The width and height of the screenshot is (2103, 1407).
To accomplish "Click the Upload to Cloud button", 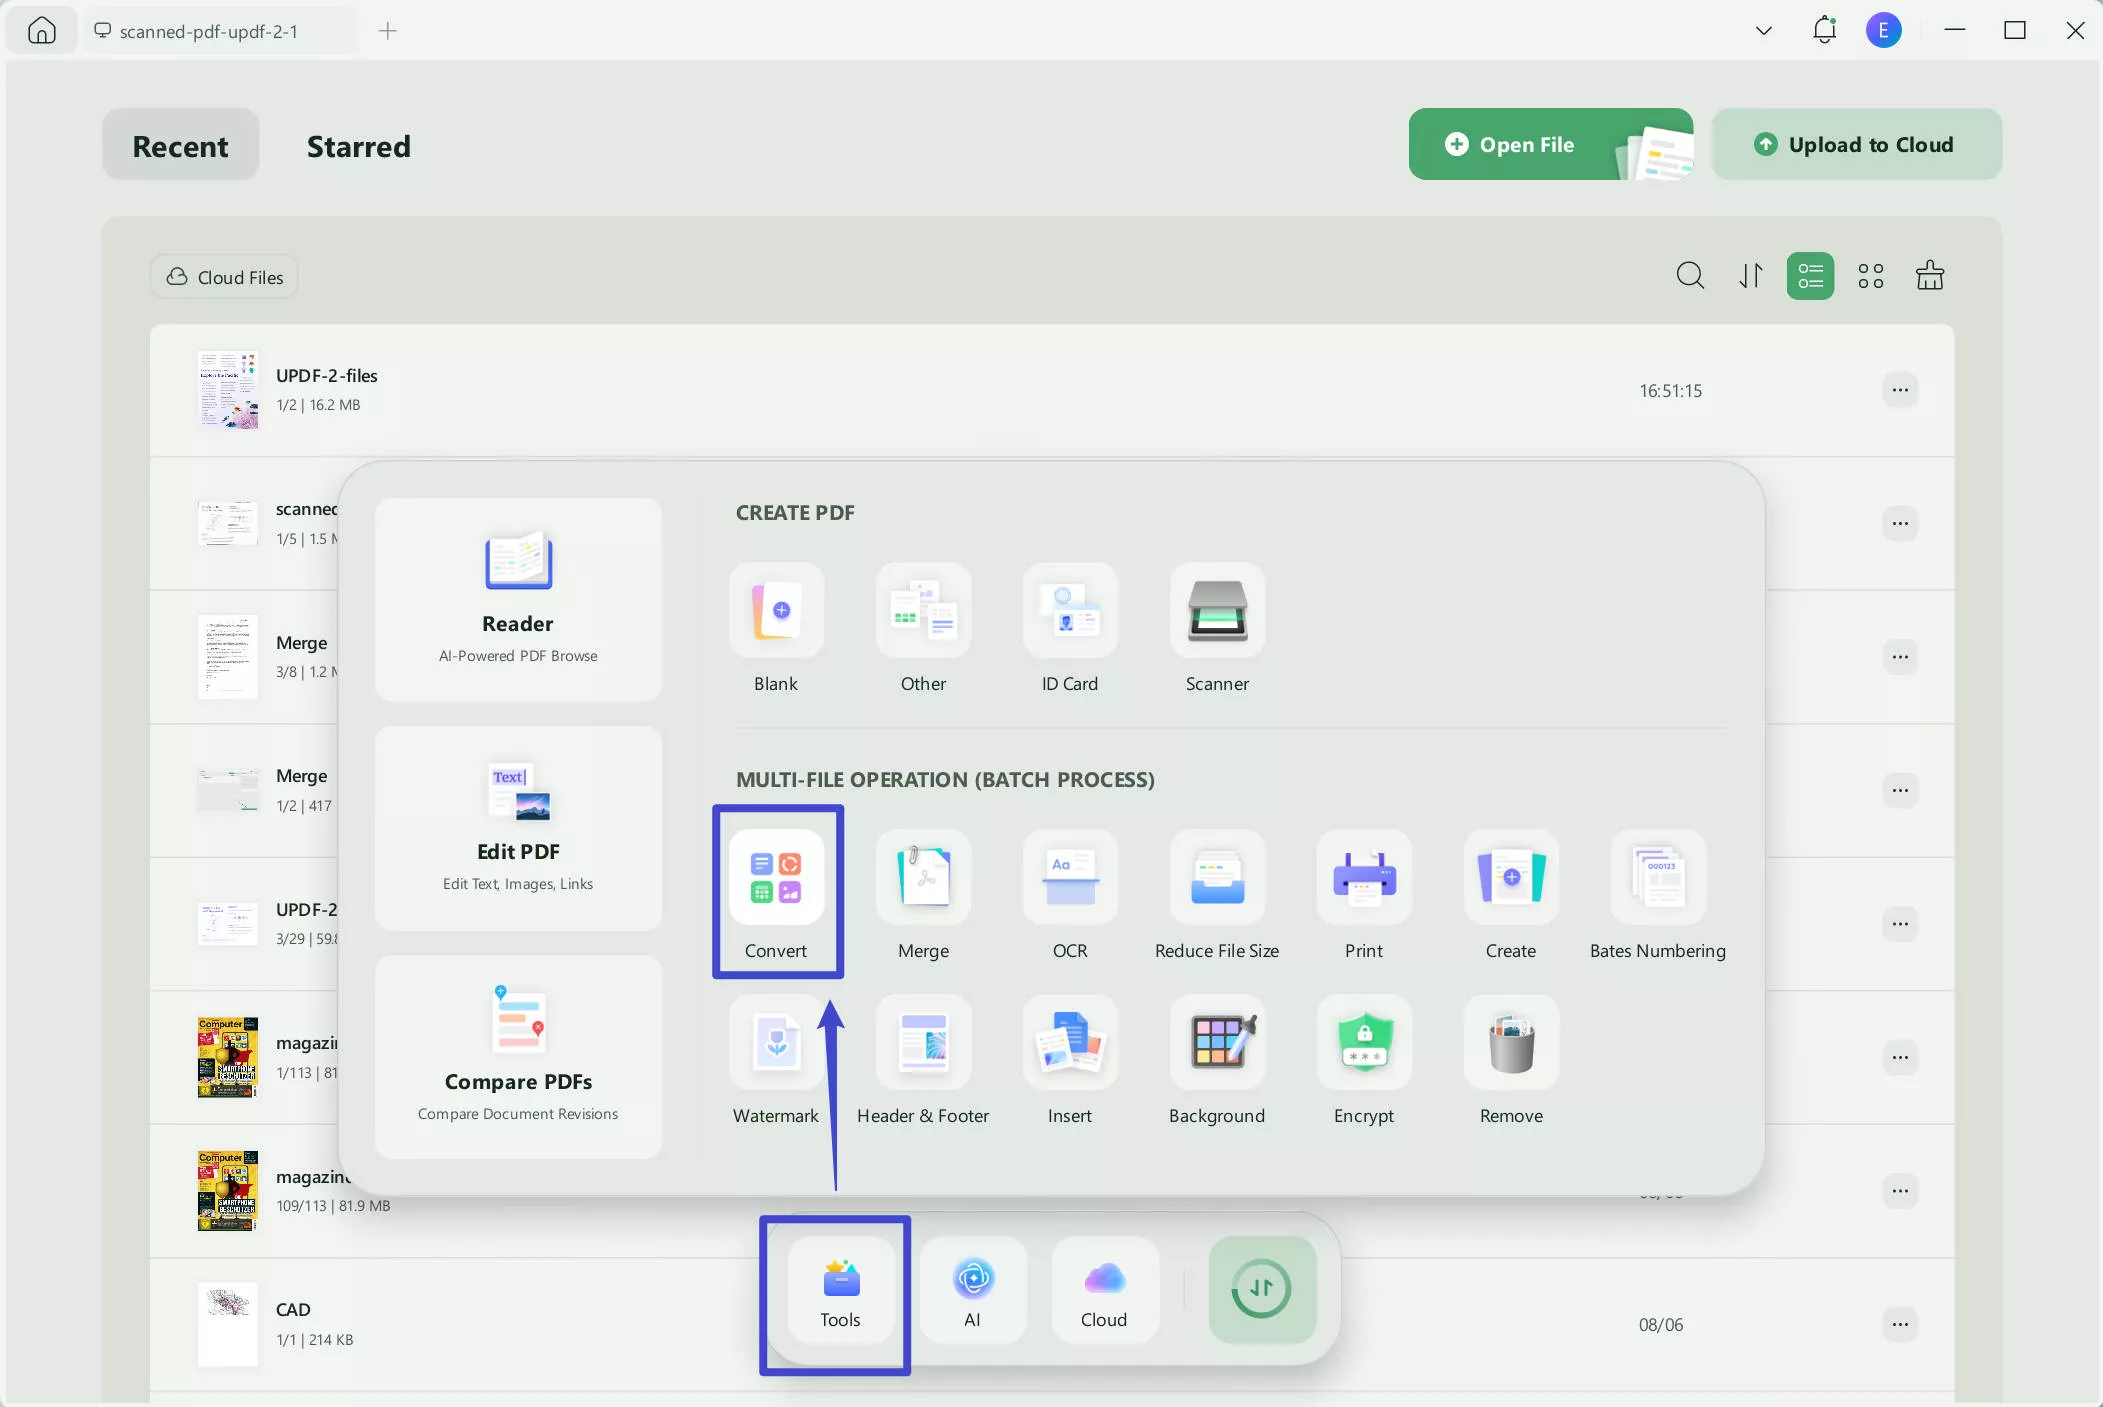I will click(1855, 145).
